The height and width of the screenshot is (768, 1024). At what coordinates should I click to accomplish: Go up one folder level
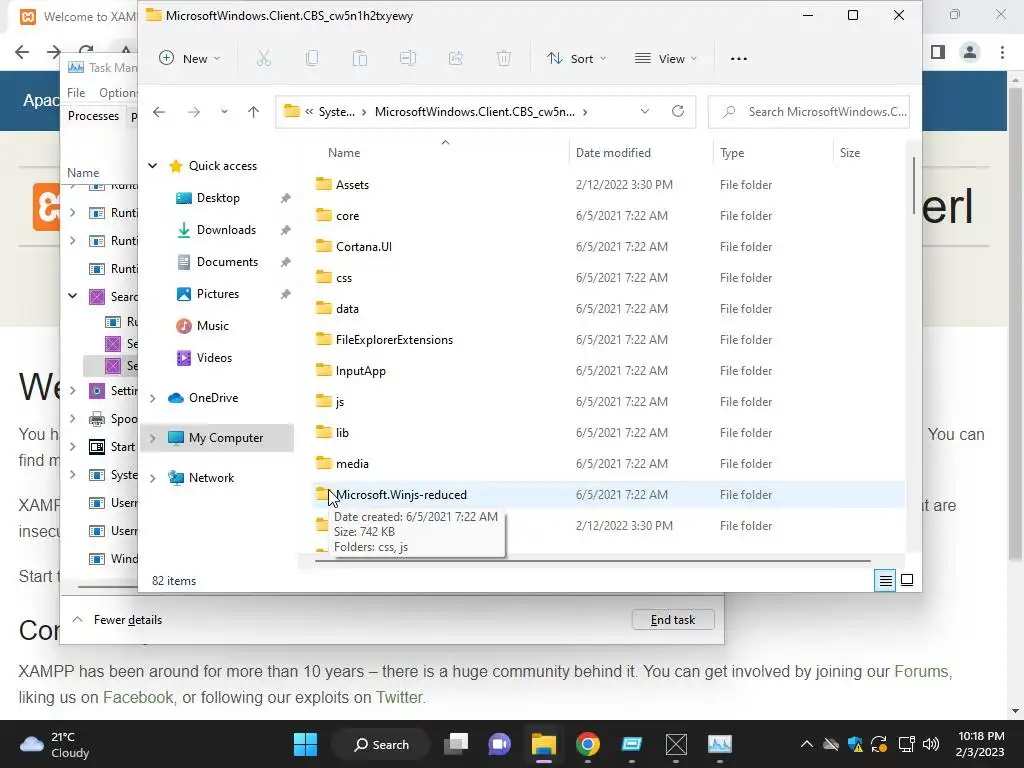[x=253, y=112]
